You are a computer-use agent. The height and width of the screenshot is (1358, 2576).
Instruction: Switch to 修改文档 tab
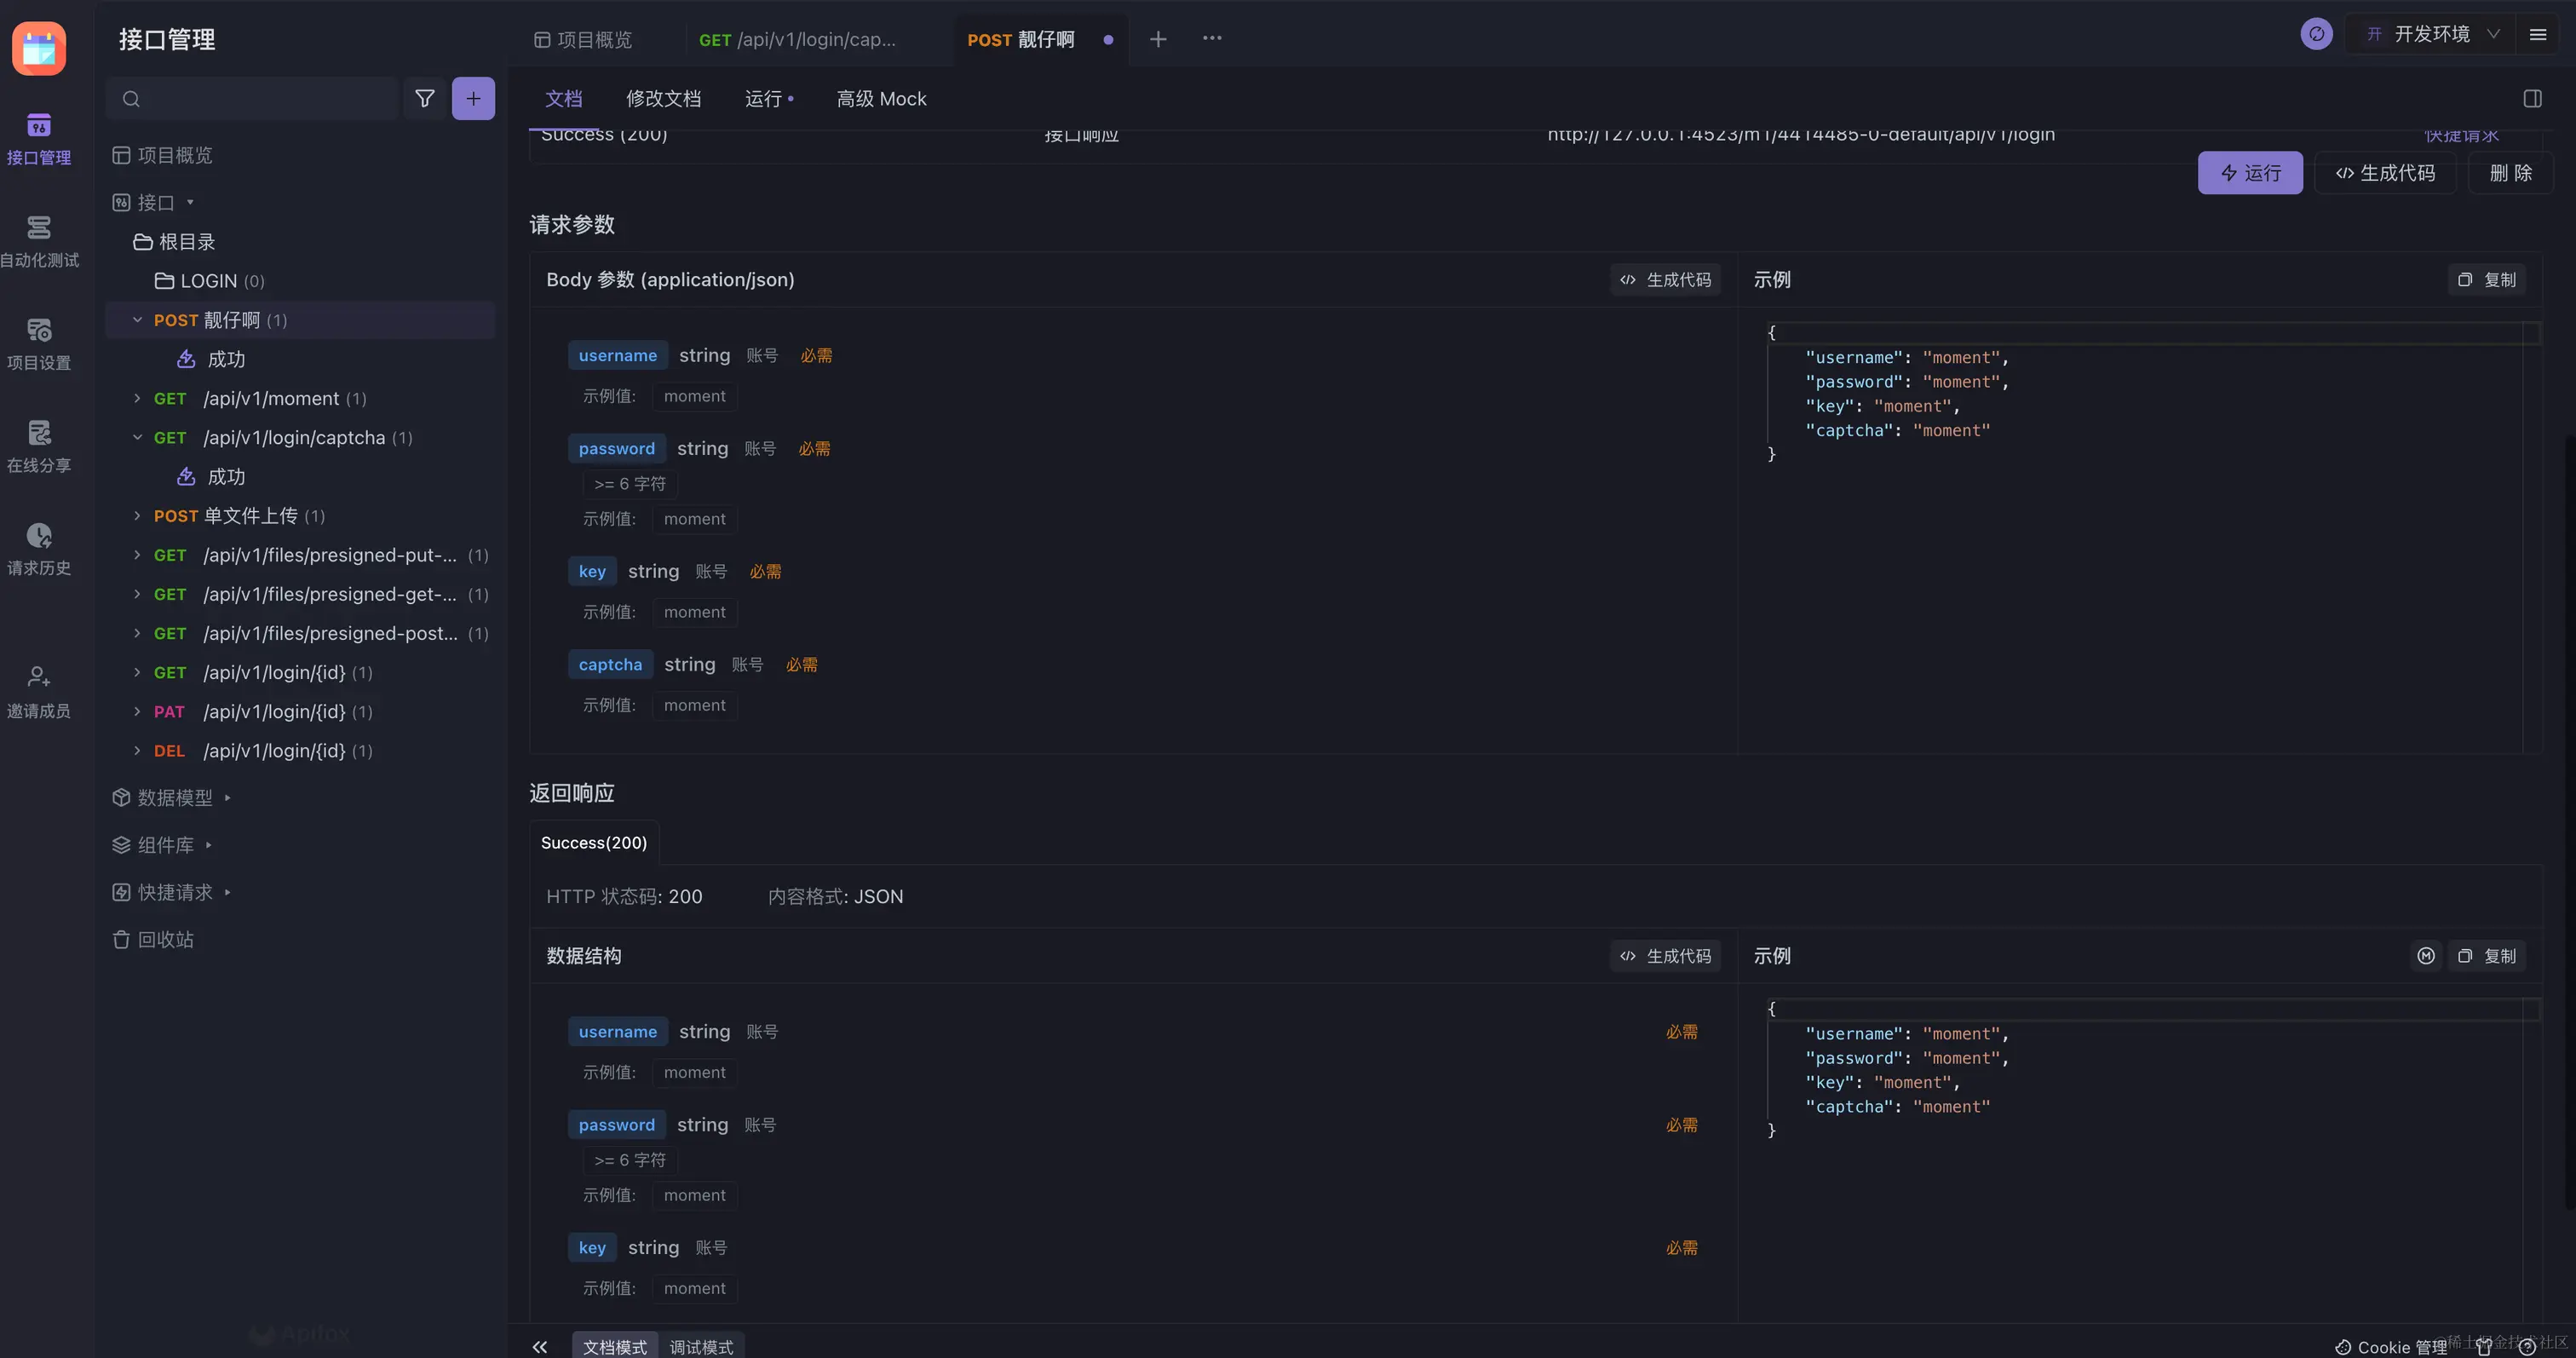click(663, 98)
